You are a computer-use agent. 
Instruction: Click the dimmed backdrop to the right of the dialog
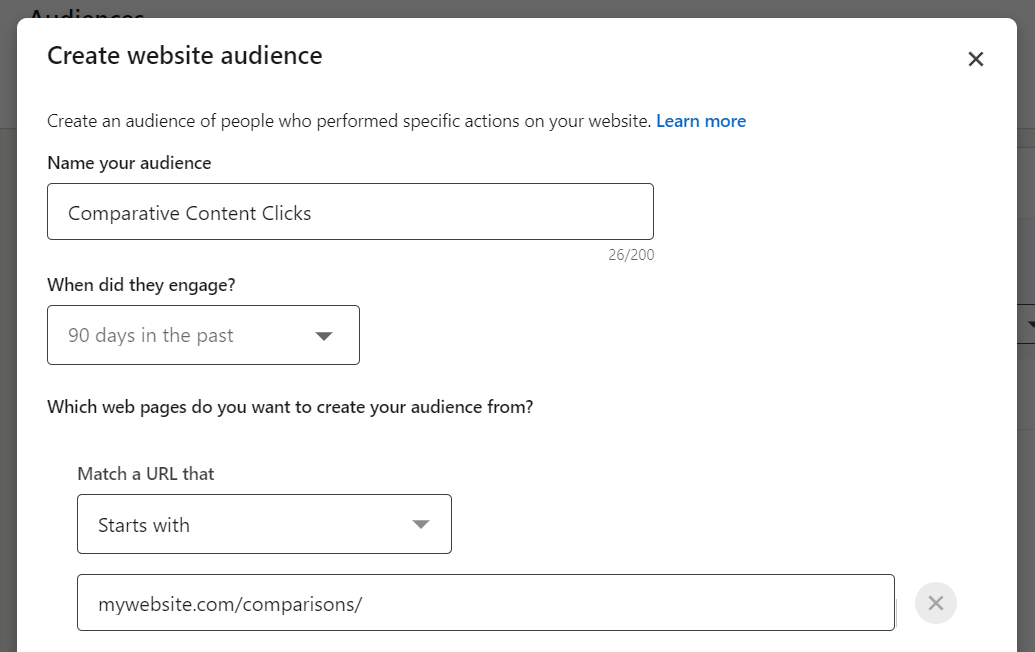point(1026,462)
